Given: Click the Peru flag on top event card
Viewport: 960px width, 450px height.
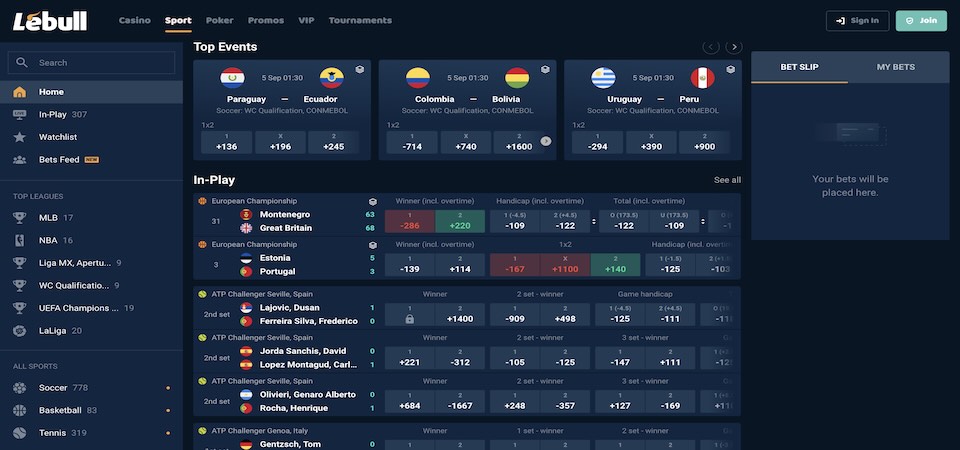Looking at the screenshot, I should point(702,78).
